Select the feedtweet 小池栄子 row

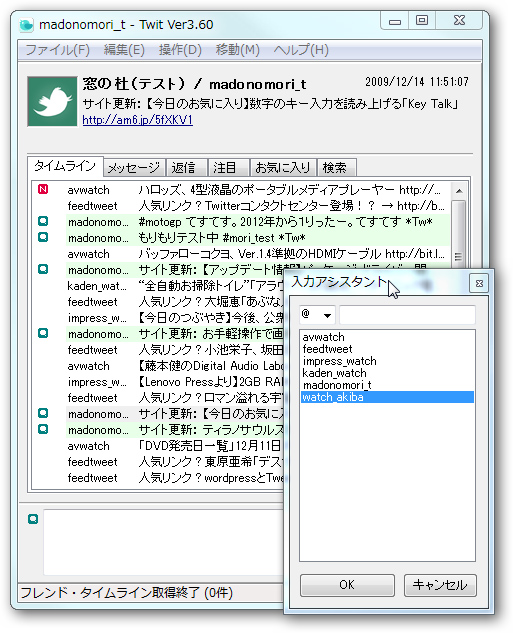(159, 350)
